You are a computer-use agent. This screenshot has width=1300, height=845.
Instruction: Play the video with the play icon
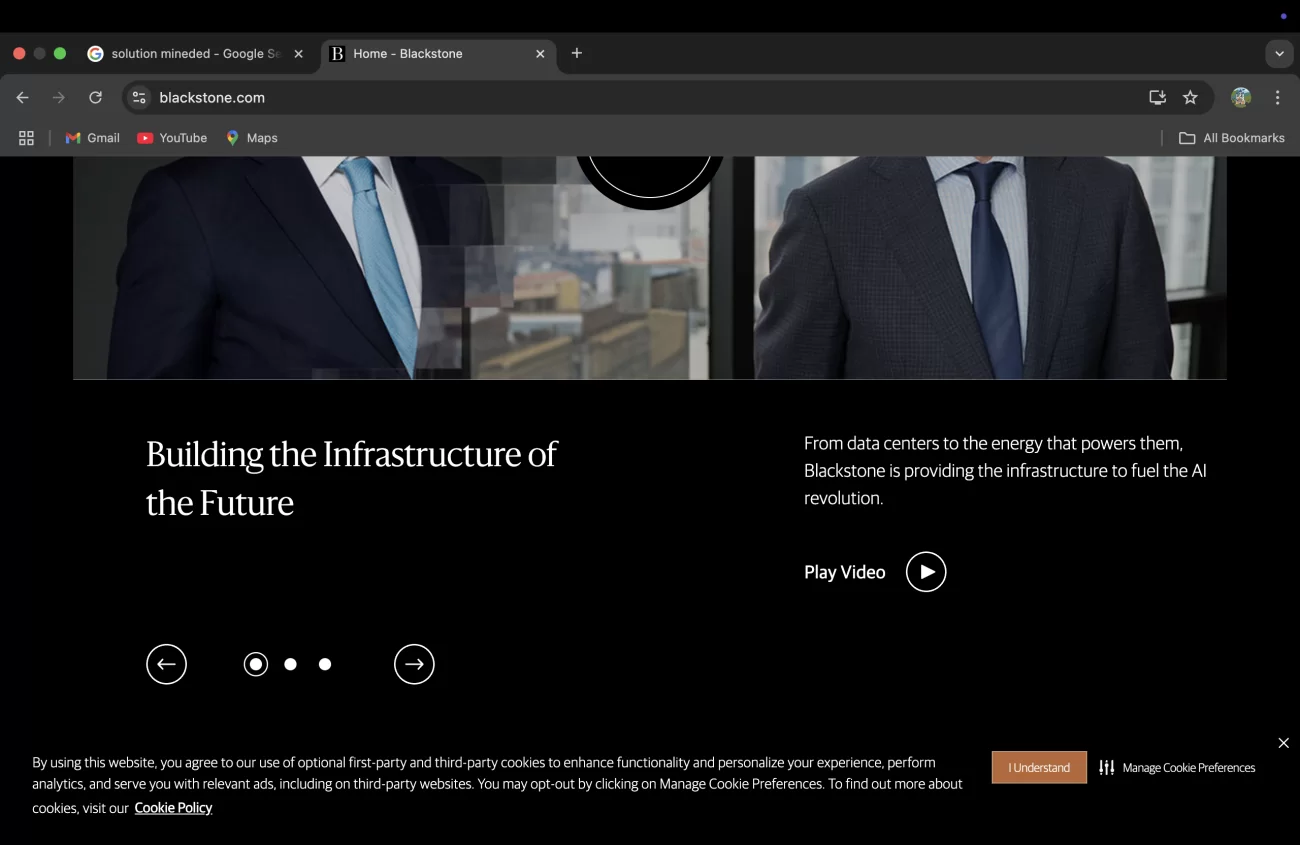tap(926, 572)
